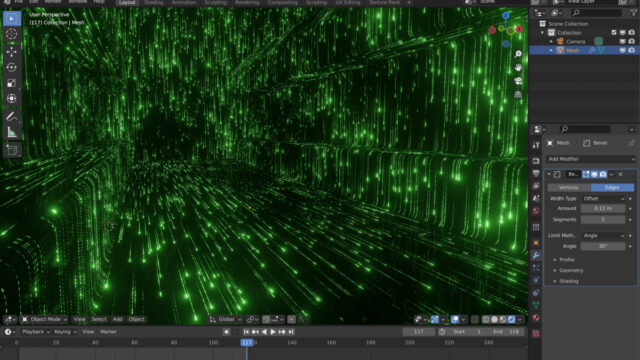Open the Width Type Offset dropdown
This screenshot has height=360, width=640.
(603, 198)
